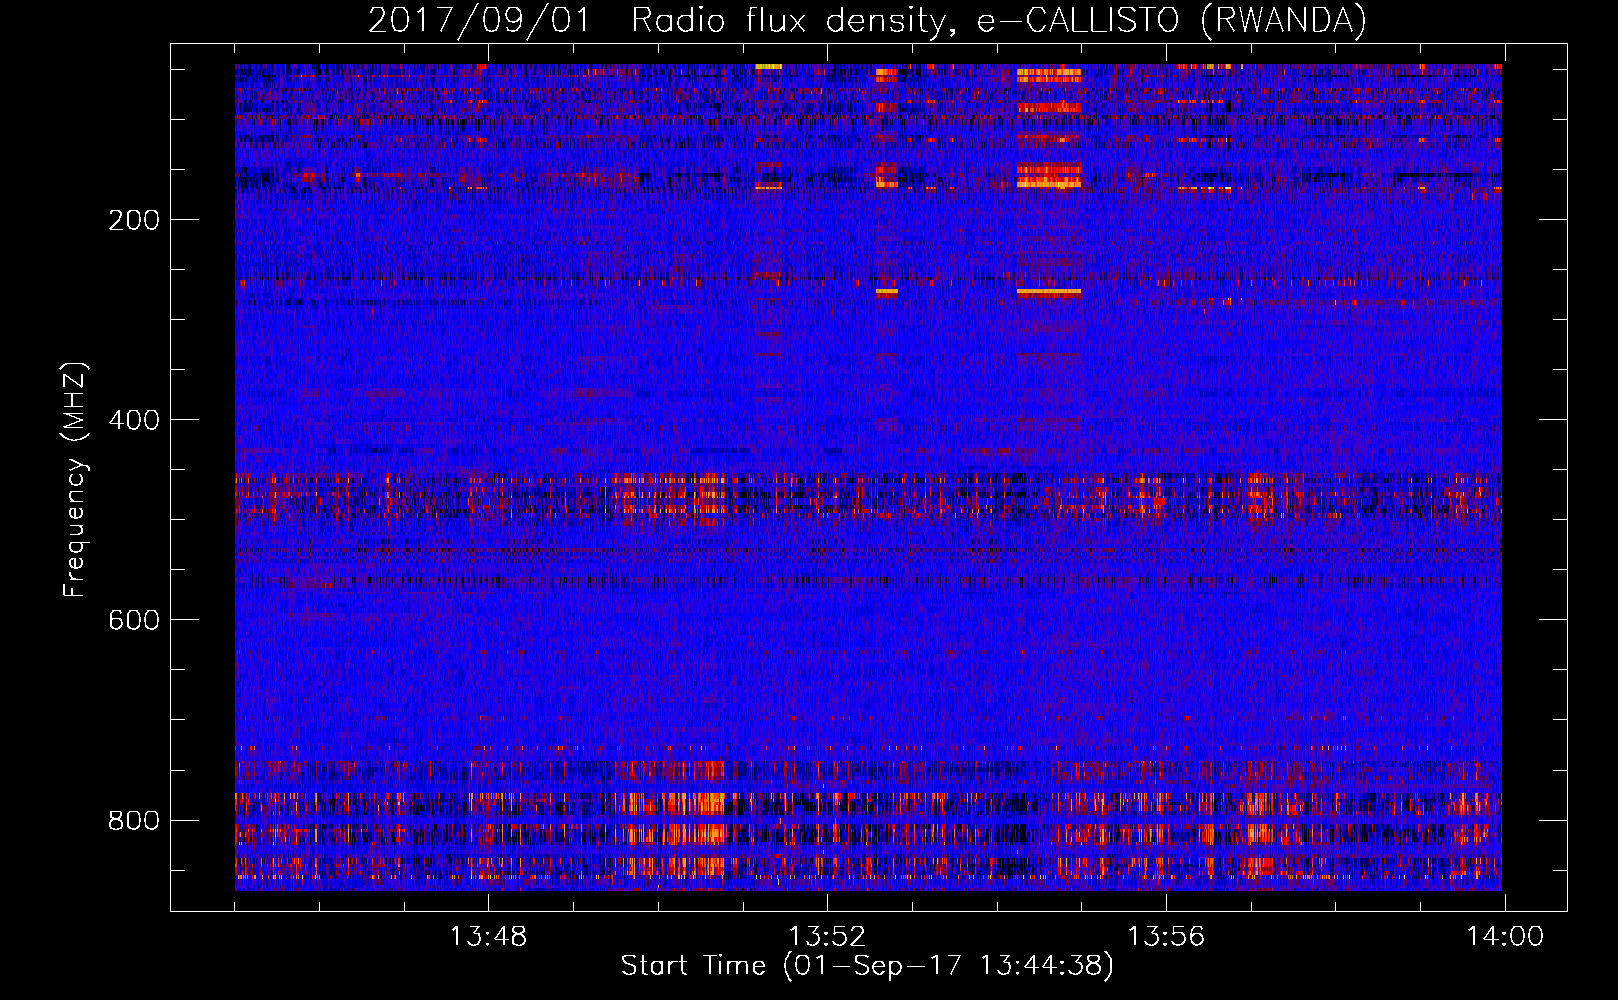Image resolution: width=1618 pixels, height=1000 pixels.
Task: Click the '400' frequency tick label
Action: coord(134,420)
